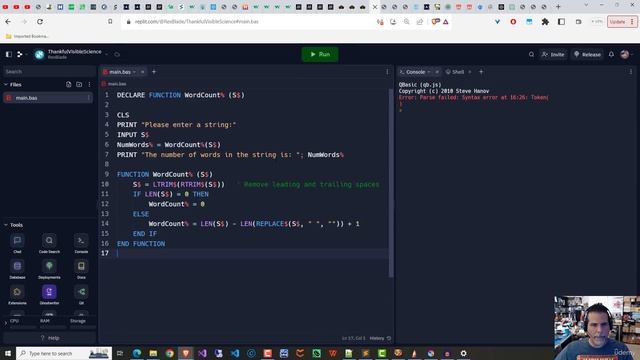
Task: Click the END FUNCTION line in editor
Action: coord(141,244)
